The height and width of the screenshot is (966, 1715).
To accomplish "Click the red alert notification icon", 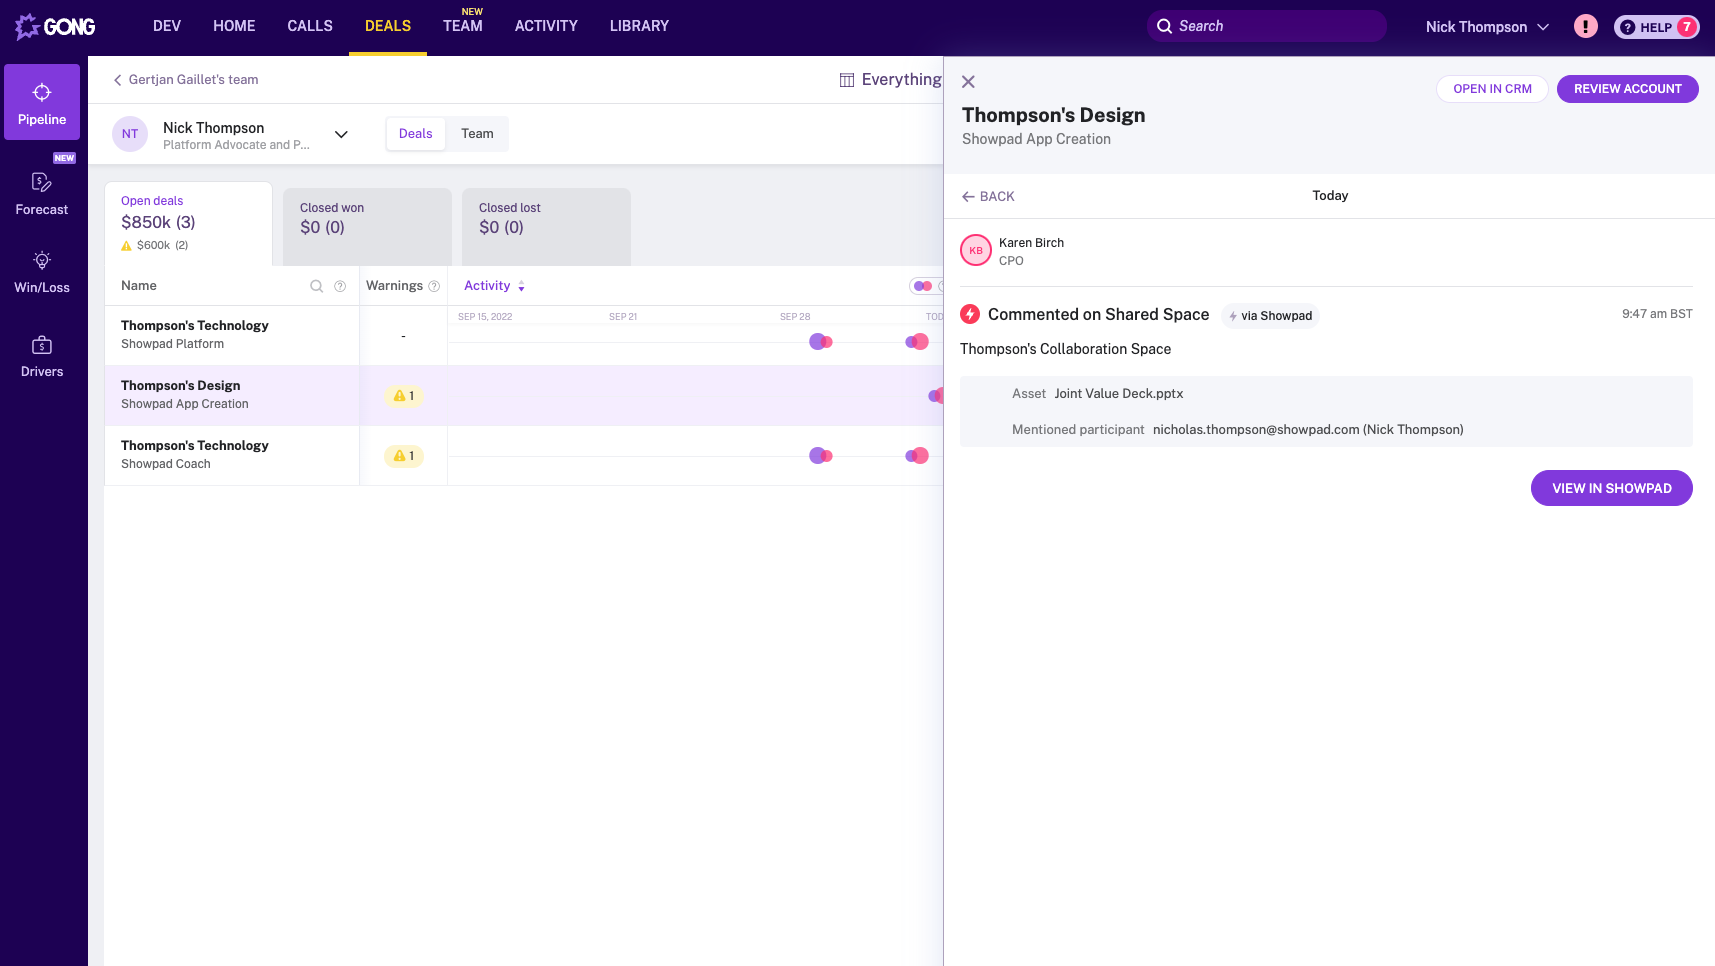I will (x=1585, y=27).
